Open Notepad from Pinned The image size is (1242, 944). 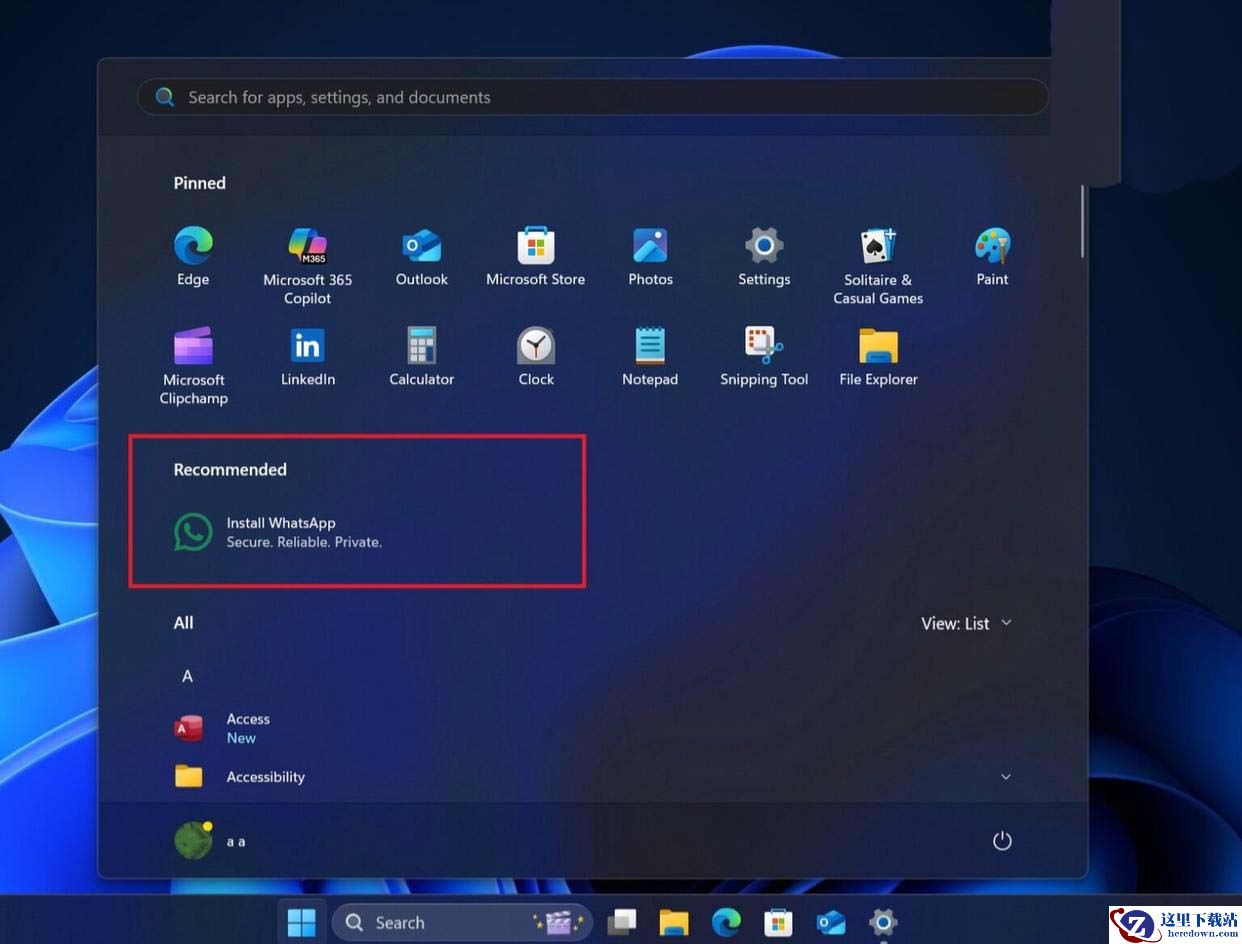pos(650,357)
